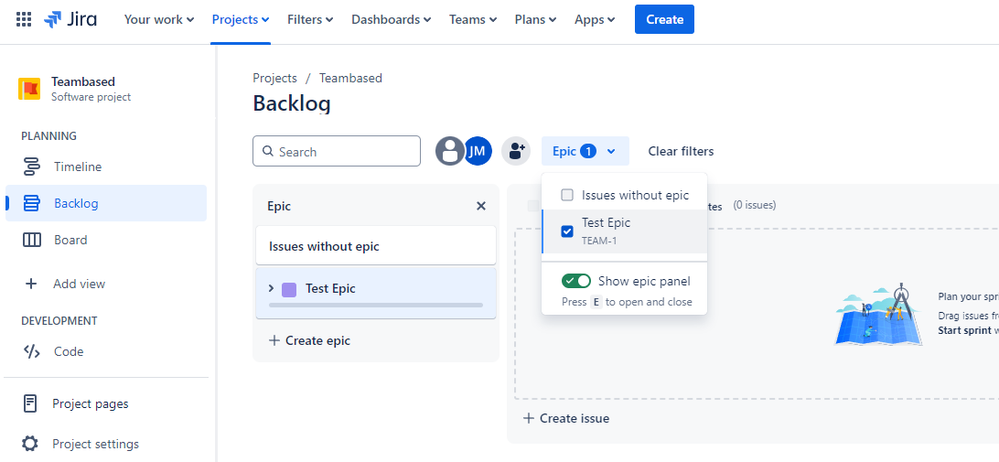The image size is (999, 462).
Task: Click the Code icon under Development
Action: [31, 352]
